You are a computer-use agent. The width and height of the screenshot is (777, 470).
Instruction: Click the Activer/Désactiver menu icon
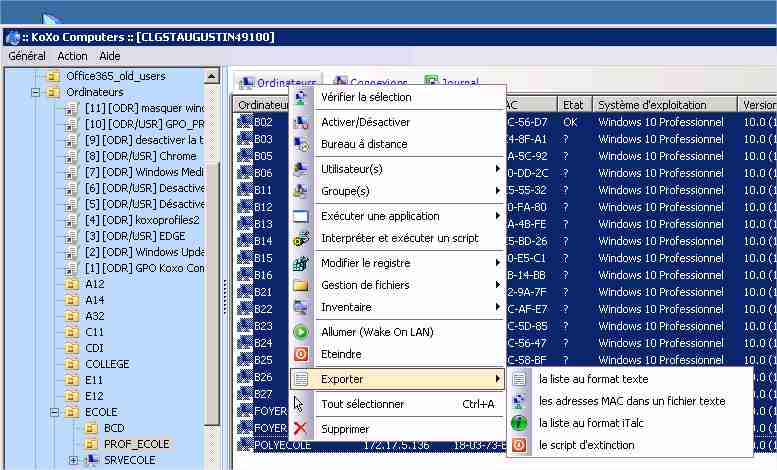301,122
